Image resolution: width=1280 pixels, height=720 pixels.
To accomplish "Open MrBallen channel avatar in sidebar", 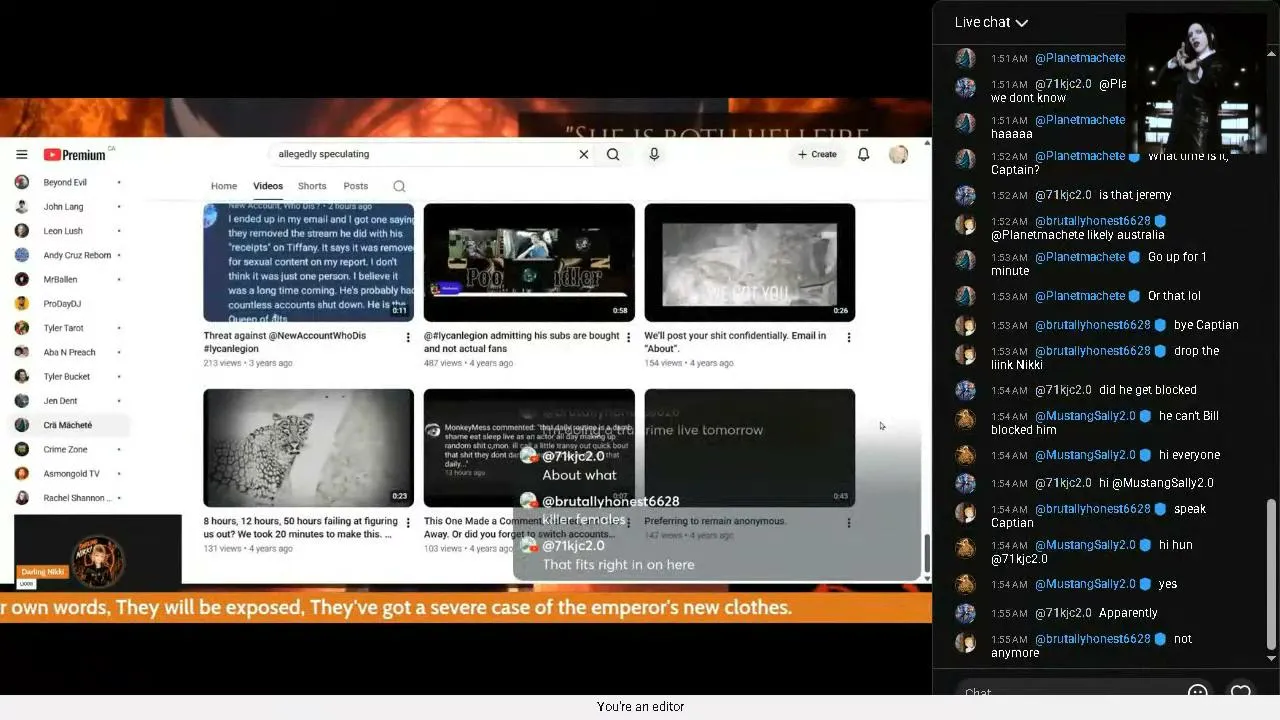I will pos(22,279).
